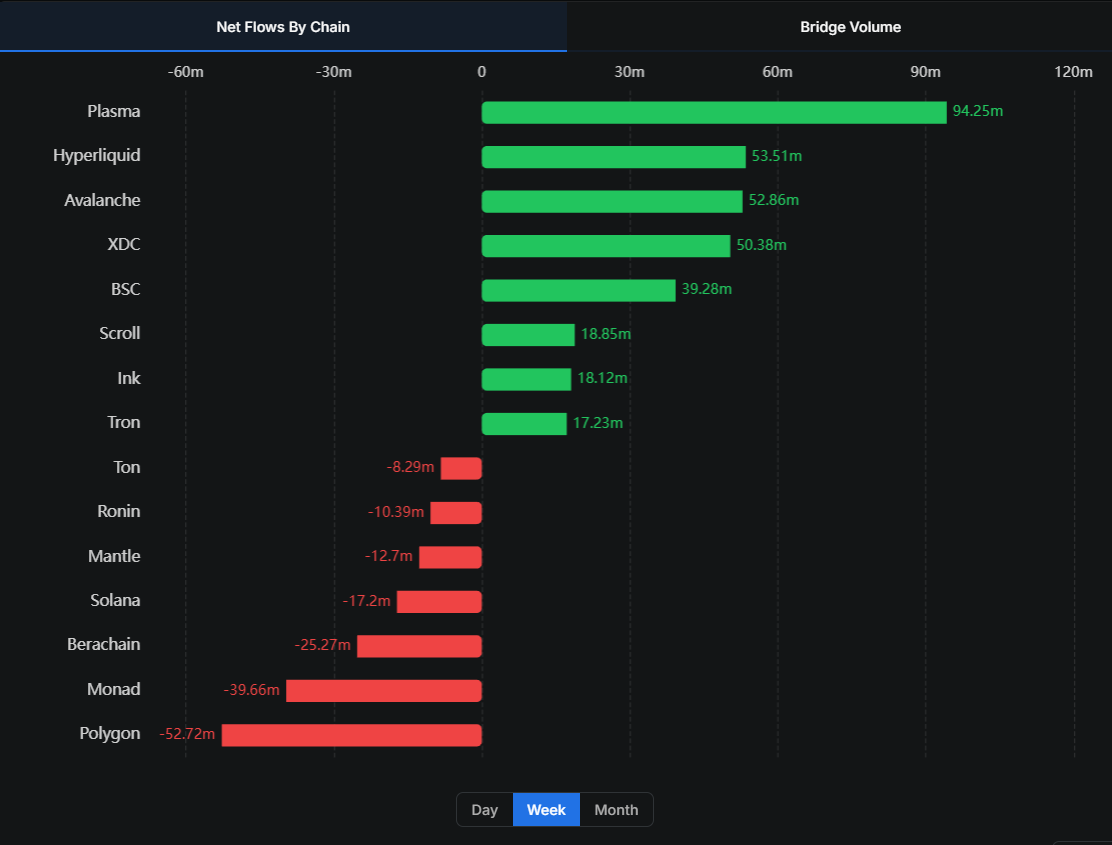Click the green Plasma inflow bar
The width and height of the screenshot is (1112, 845).
(x=714, y=112)
